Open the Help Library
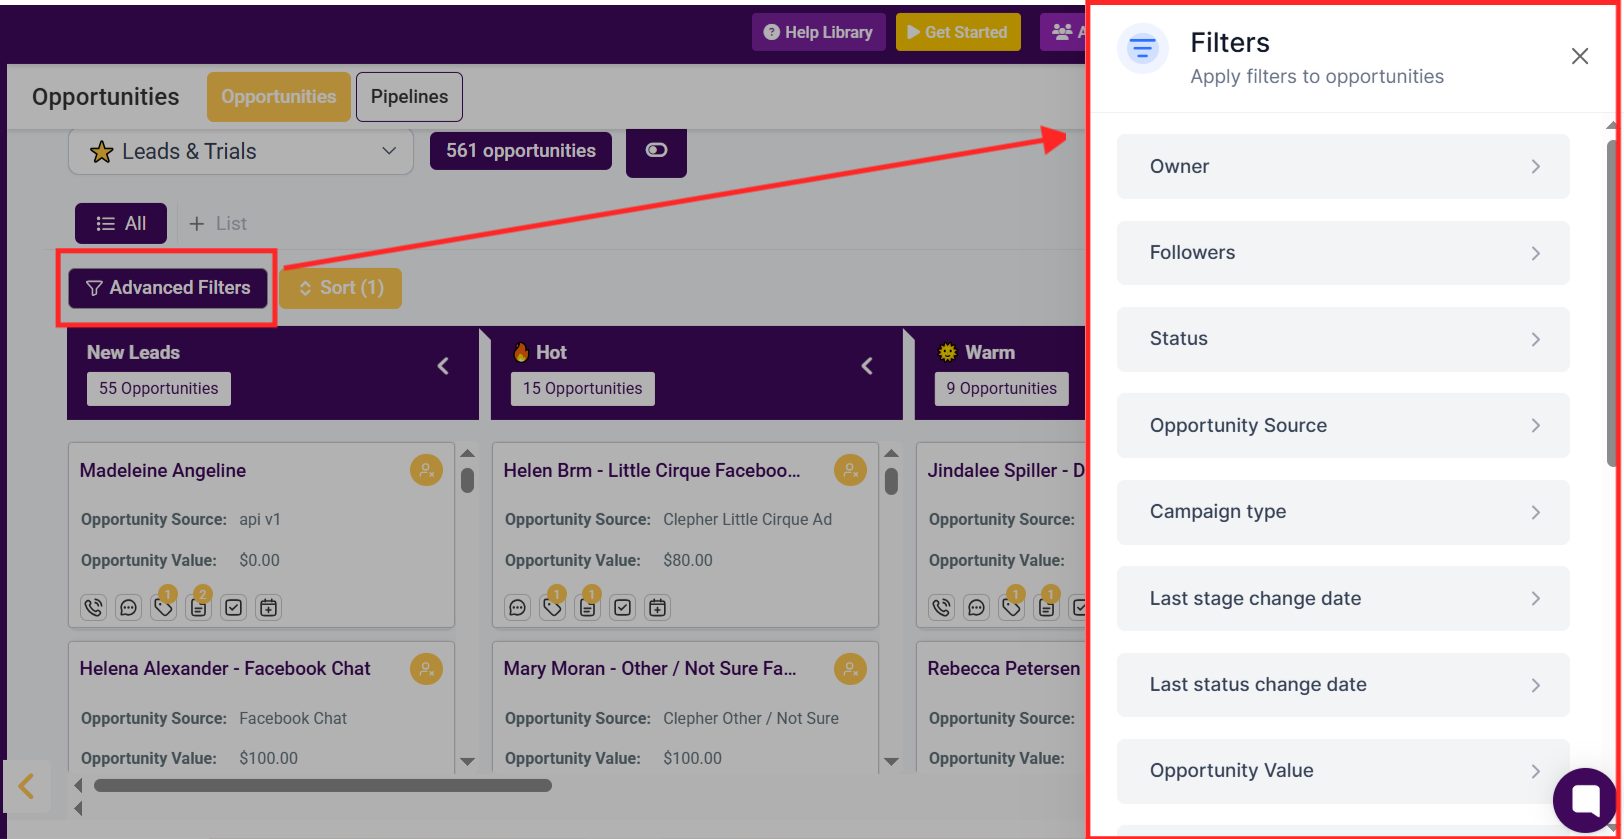Screen dimensions: 1624x839 coord(818,32)
